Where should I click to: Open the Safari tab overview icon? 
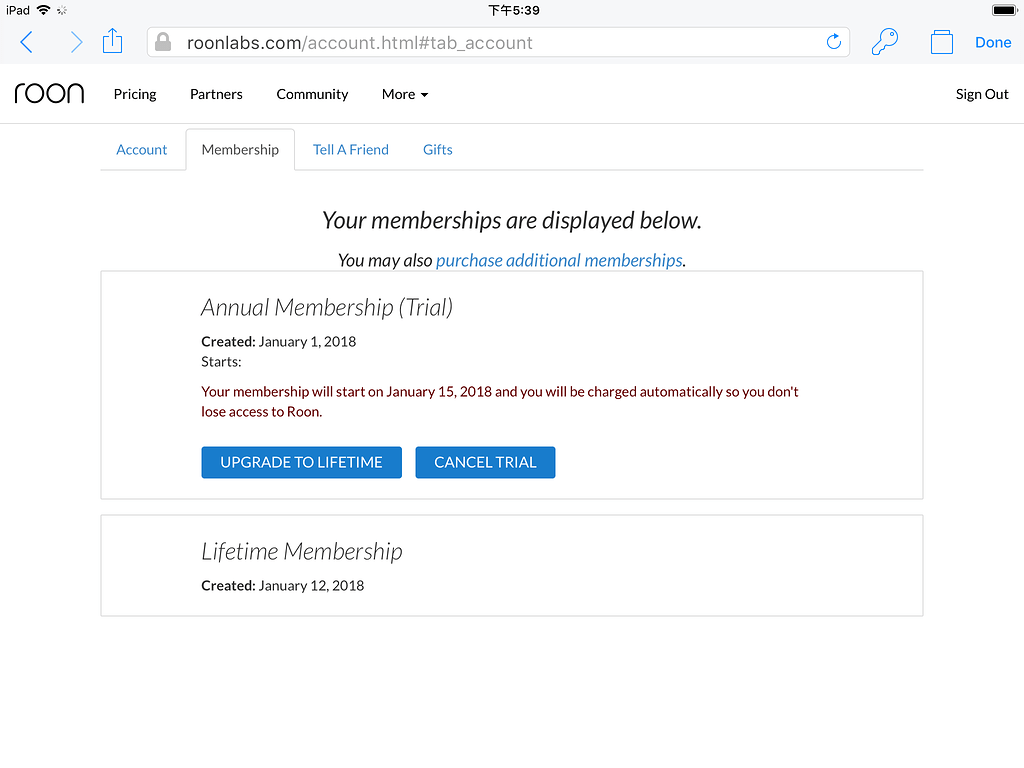[940, 41]
